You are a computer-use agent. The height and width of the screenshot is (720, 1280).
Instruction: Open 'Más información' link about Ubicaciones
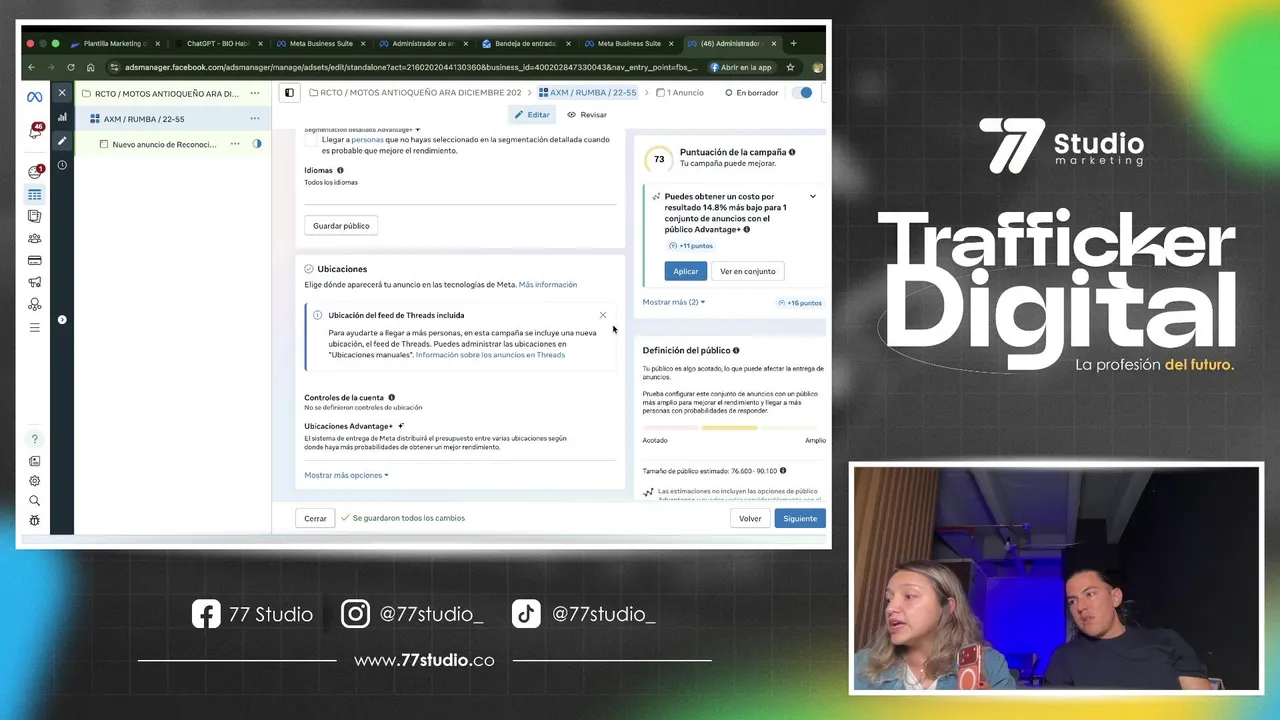point(548,285)
